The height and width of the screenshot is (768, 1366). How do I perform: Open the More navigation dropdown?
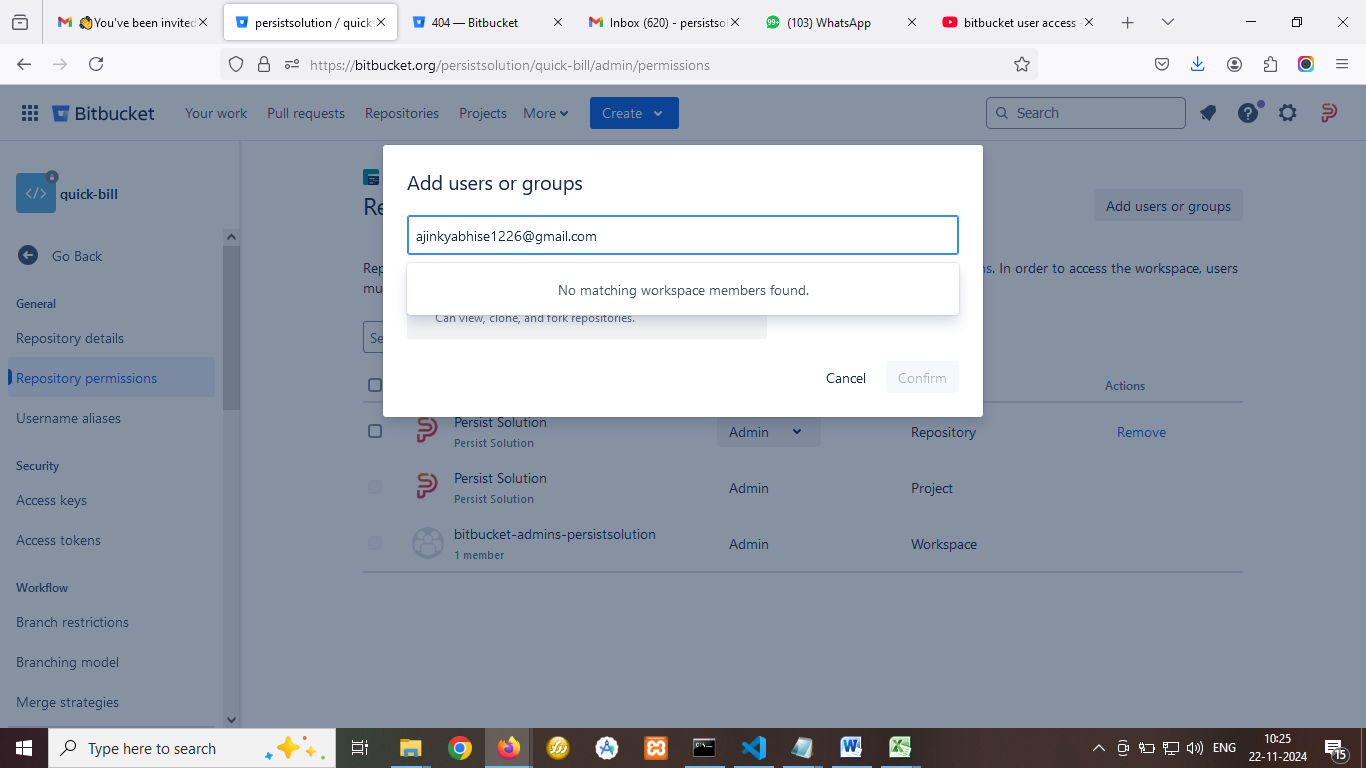545,113
